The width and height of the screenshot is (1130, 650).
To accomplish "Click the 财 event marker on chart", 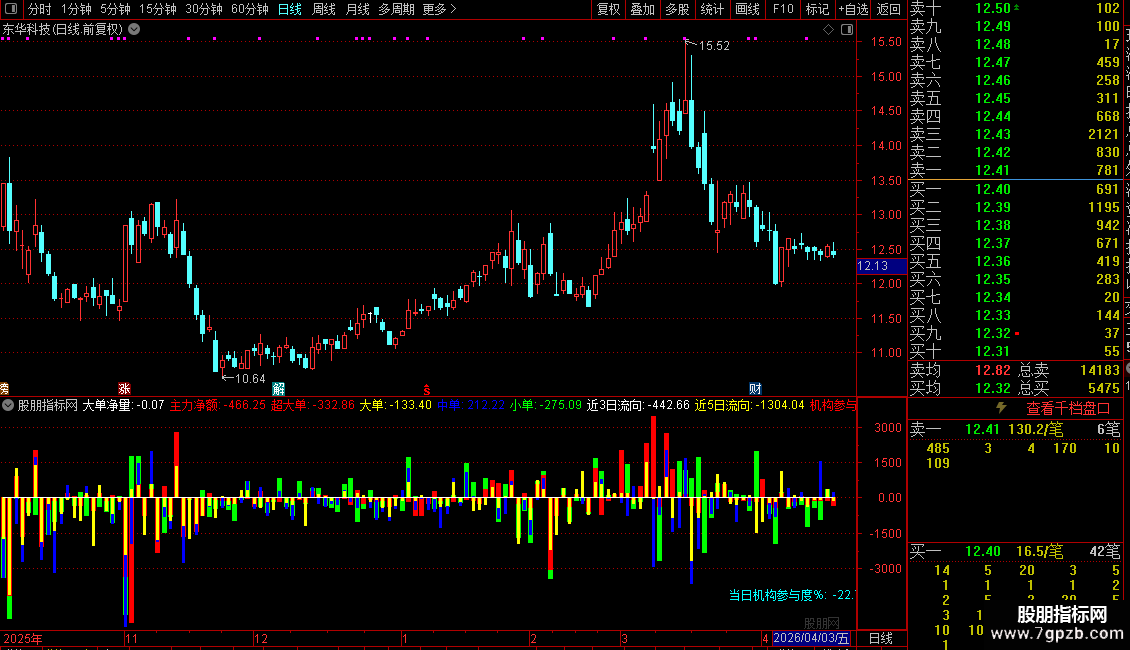I will pyautogui.click(x=755, y=388).
